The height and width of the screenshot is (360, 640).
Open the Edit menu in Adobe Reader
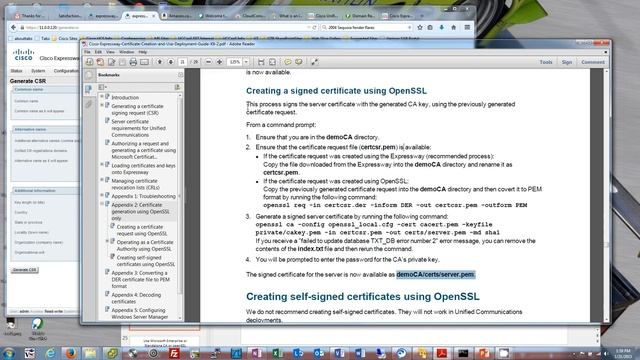coord(98,52)
